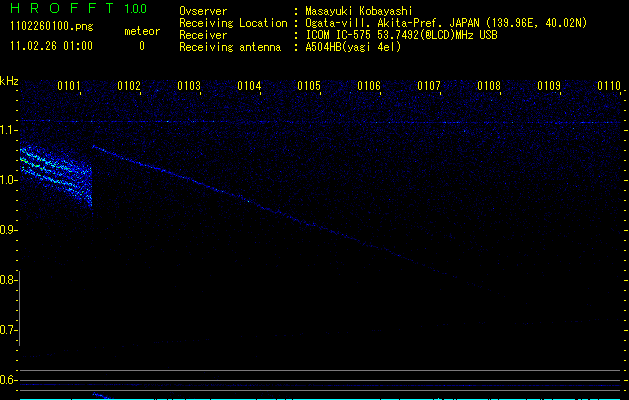Image resolution: width=629 pixels, height=400 pixels.
Task: Select the filename 1102260100.png
Action: 52,26
